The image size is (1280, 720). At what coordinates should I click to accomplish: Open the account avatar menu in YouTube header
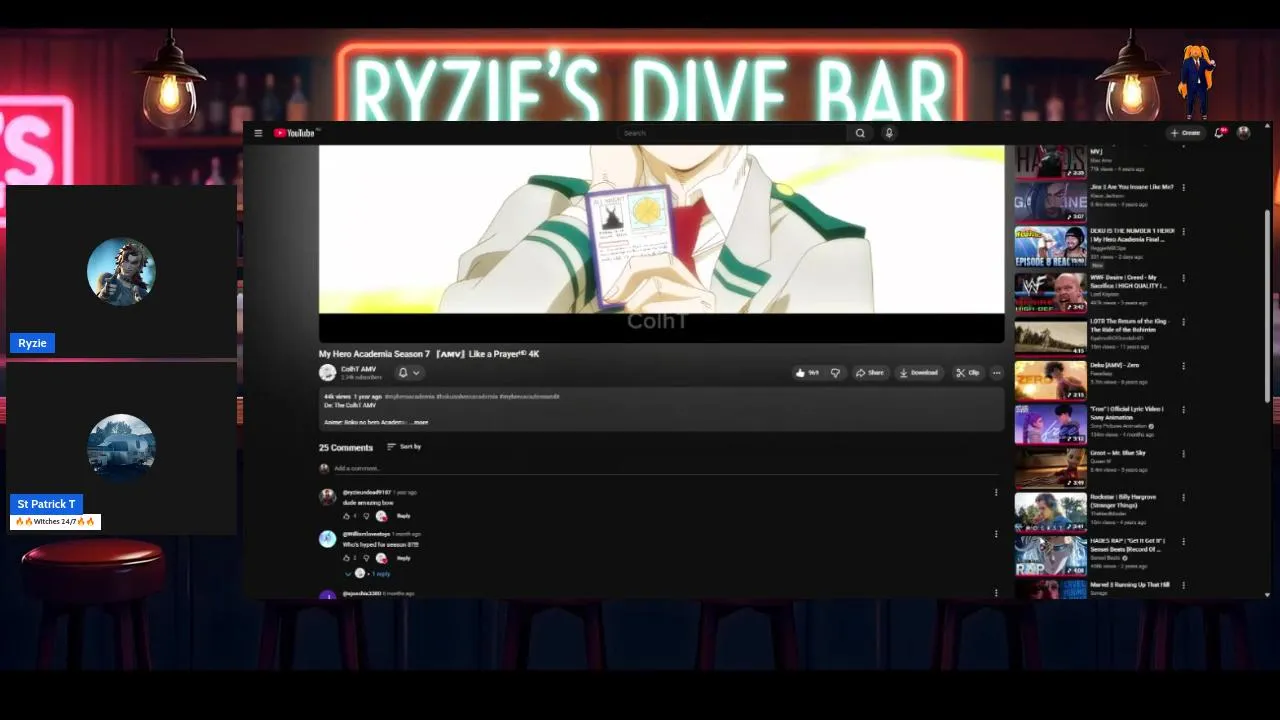pos(1244,133)
